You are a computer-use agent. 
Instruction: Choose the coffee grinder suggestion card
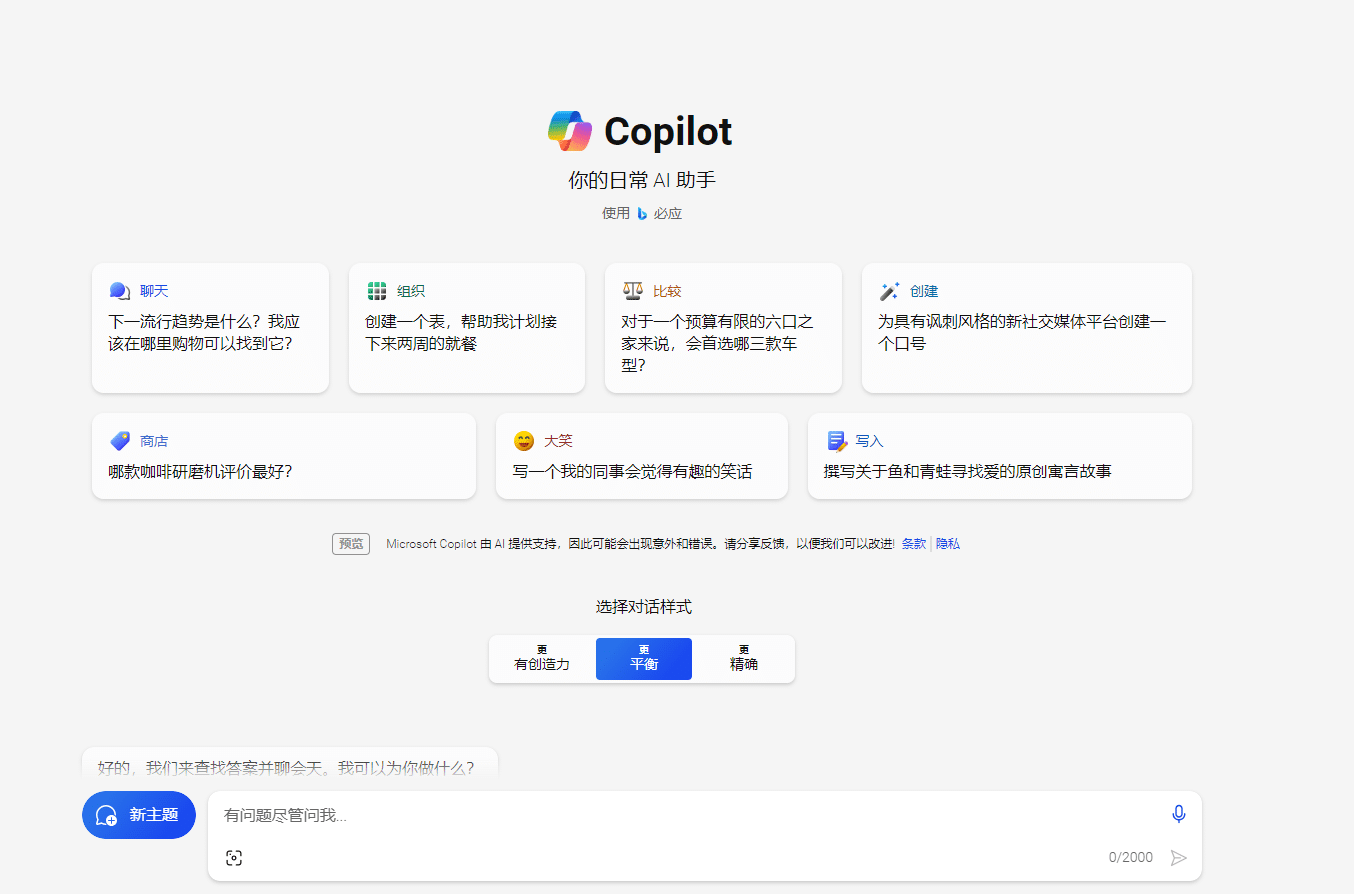284,456
